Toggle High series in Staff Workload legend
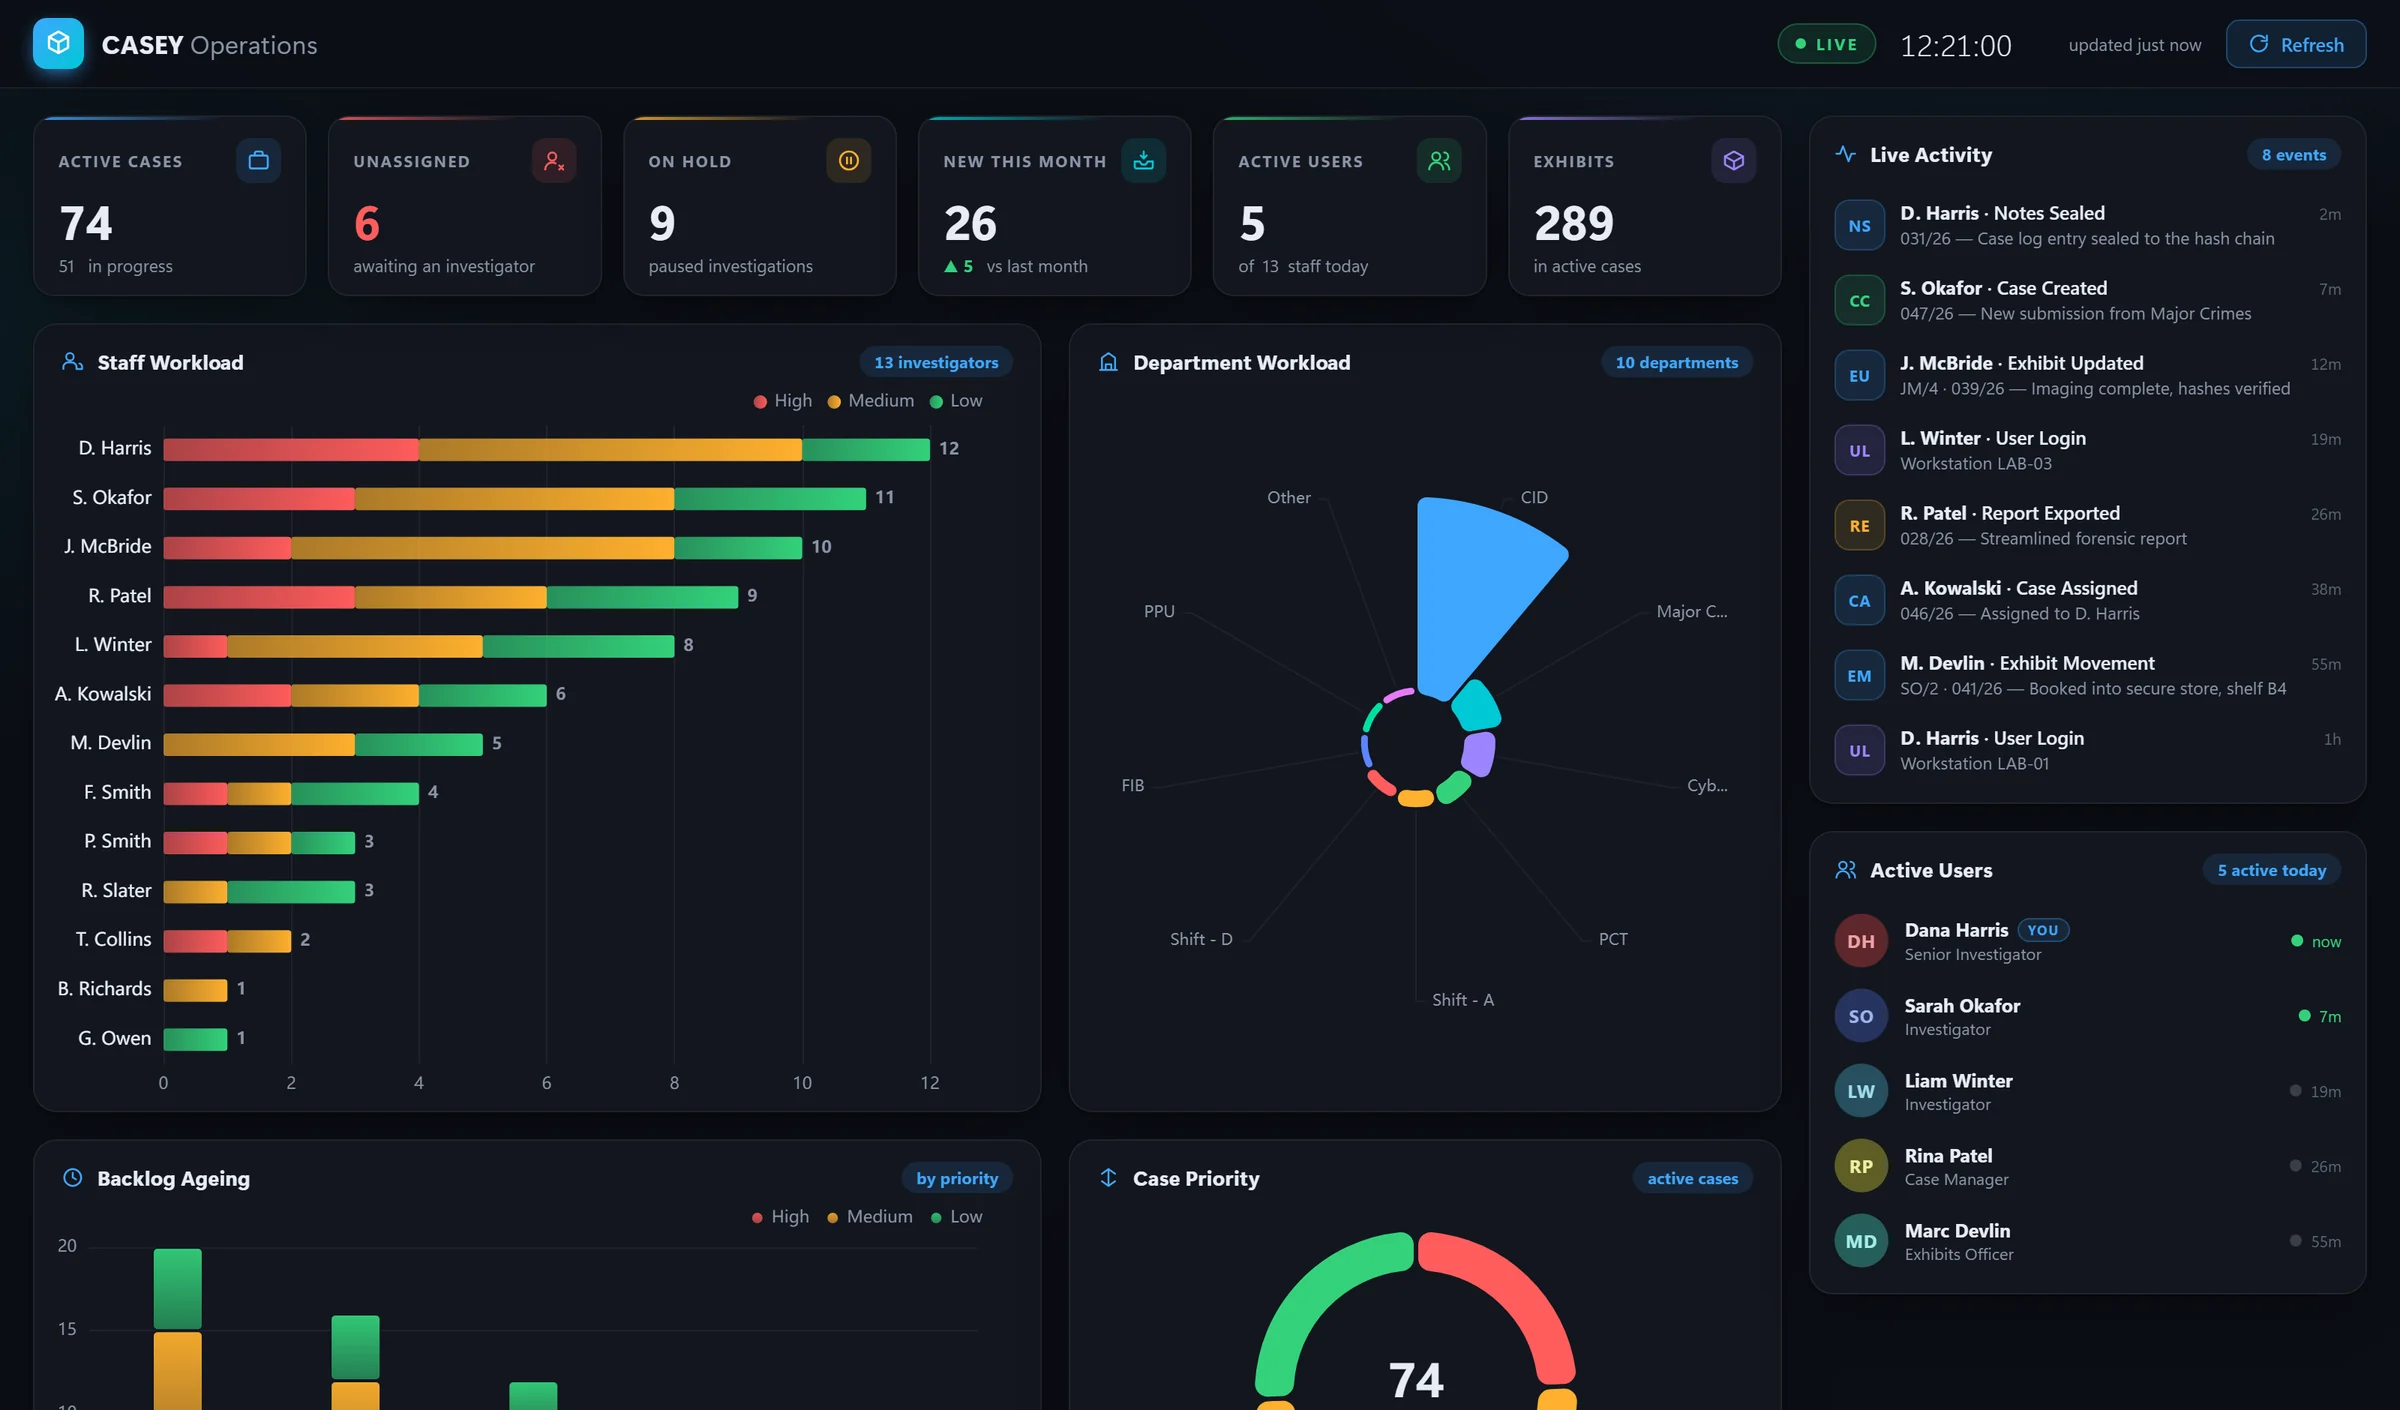 point(783,401)
